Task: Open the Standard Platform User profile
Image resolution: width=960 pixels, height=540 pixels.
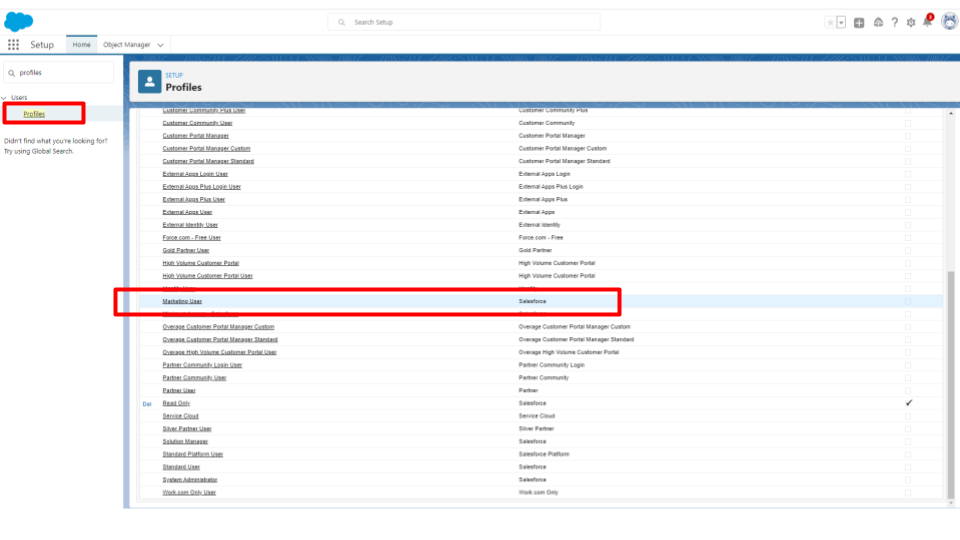Action: [193, 454]
